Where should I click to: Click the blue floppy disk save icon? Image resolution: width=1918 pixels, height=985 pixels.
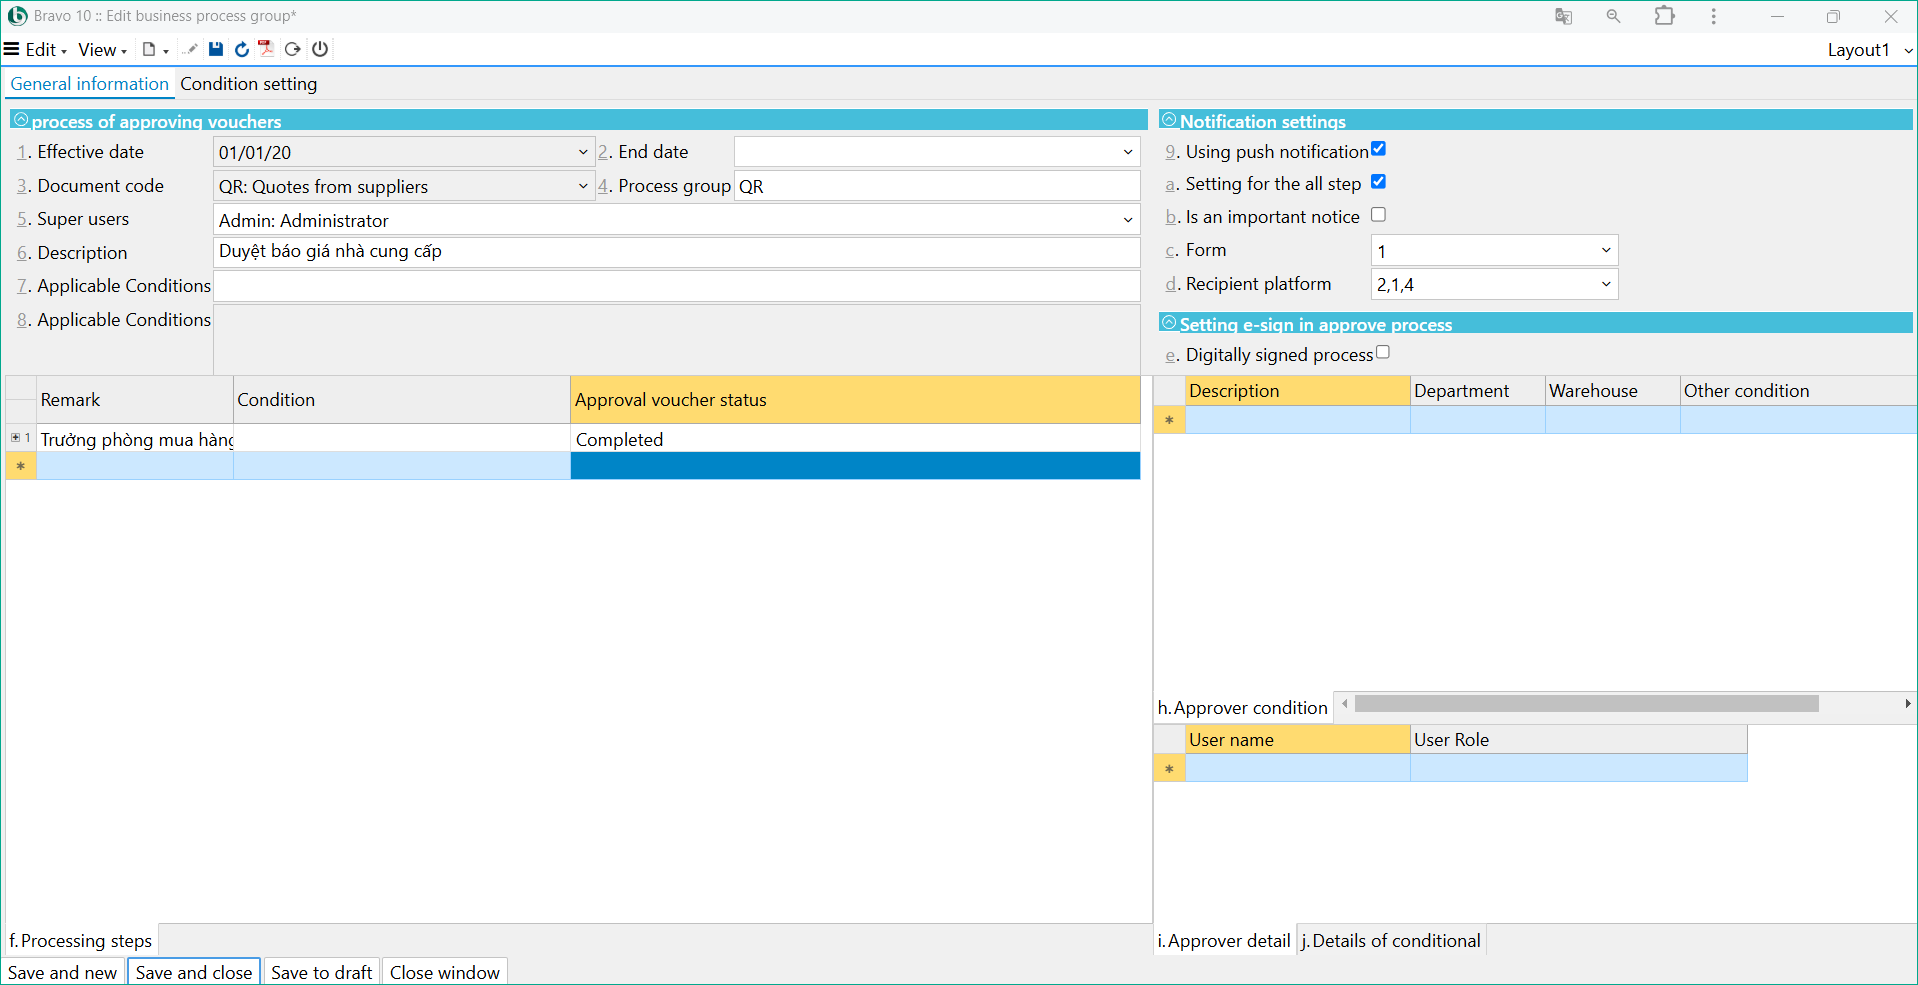click(216, 49)
